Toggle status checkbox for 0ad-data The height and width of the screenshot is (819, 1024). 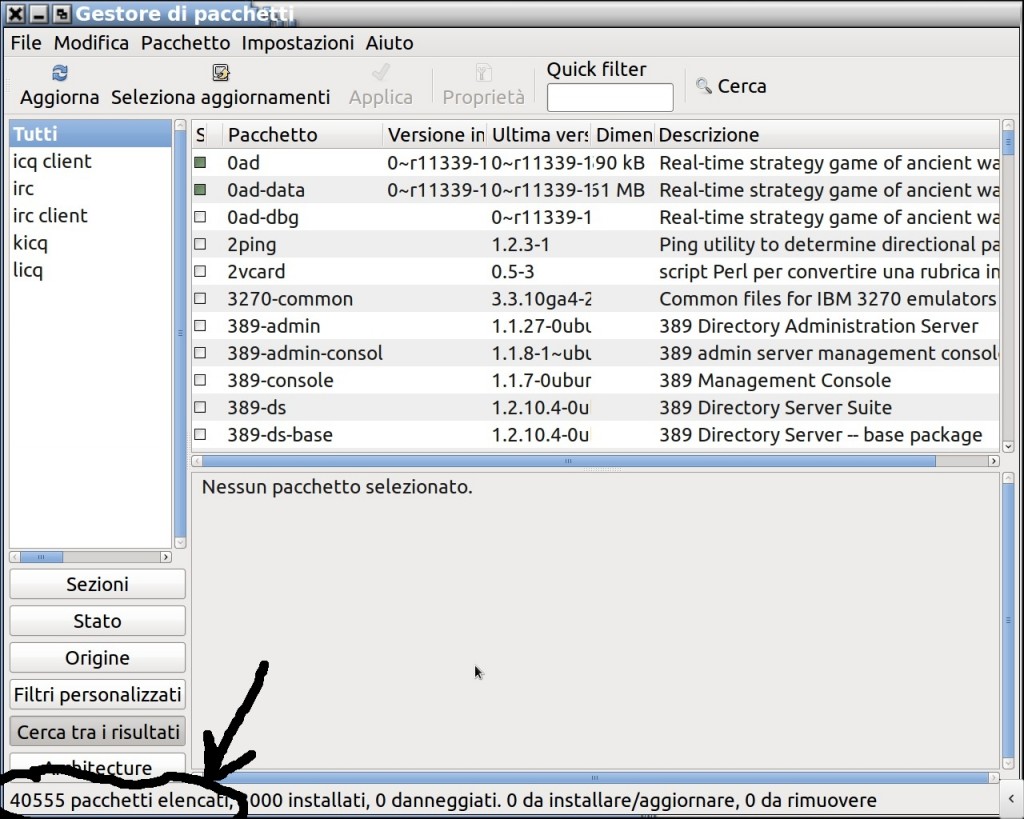pos(200,189)
